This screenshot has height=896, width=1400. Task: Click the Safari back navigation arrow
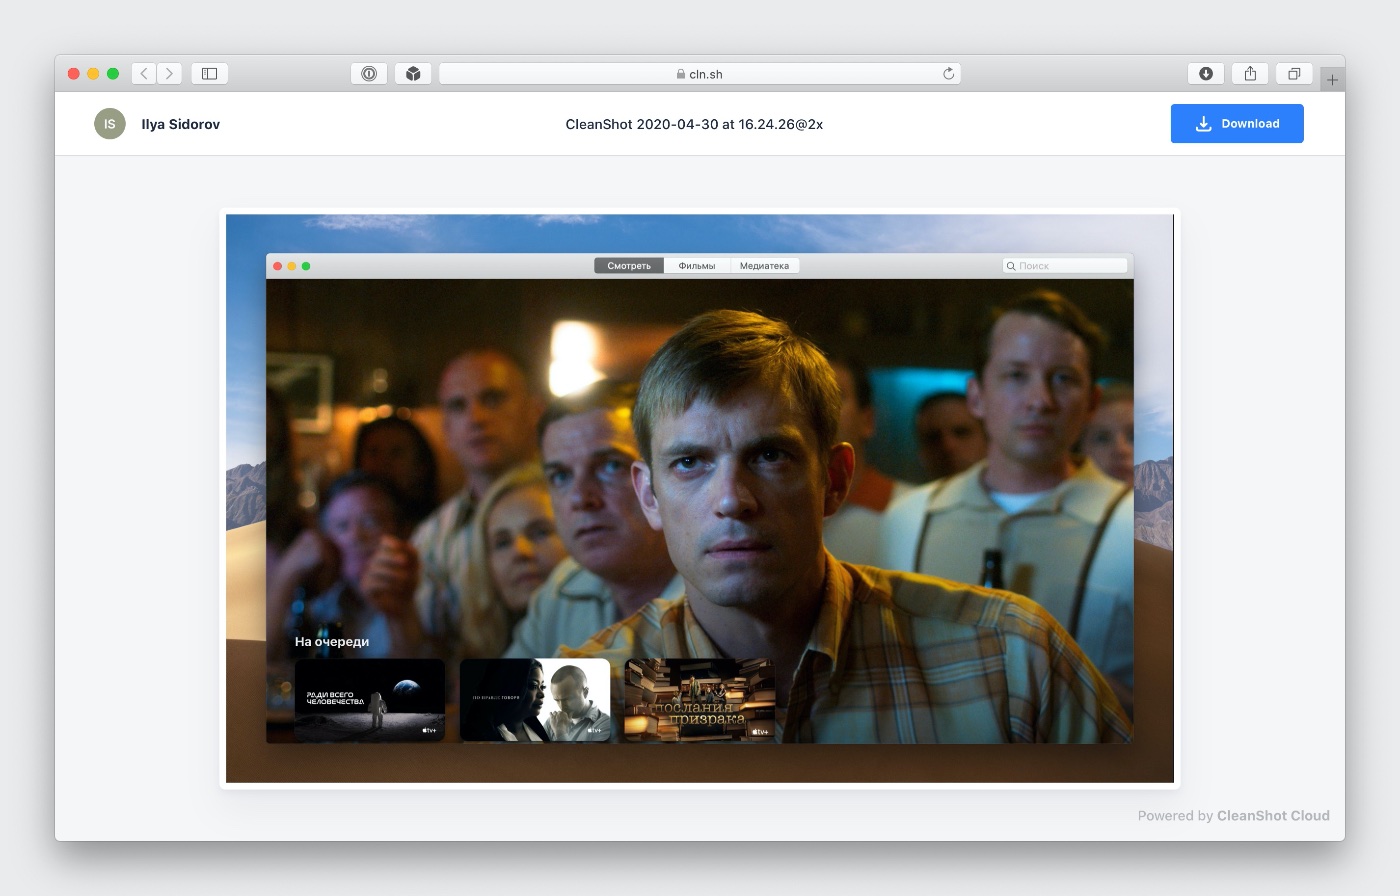pos(144,73)
